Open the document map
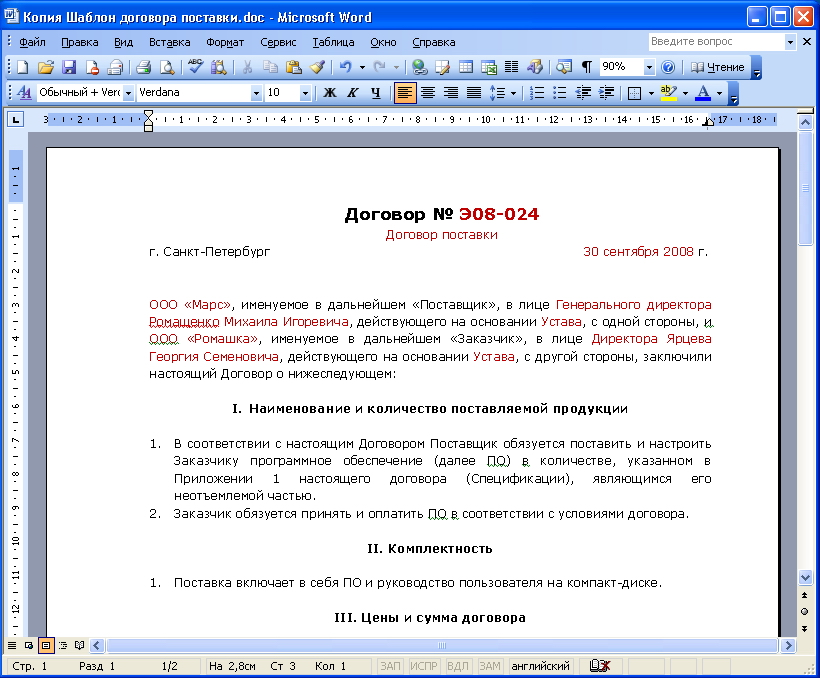This screenshot has width=820, height=678. point(563,67)
